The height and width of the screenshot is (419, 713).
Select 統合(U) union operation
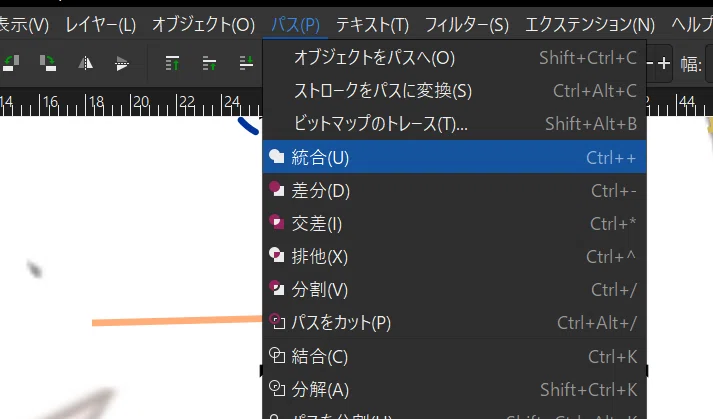[x=454, y=157]
